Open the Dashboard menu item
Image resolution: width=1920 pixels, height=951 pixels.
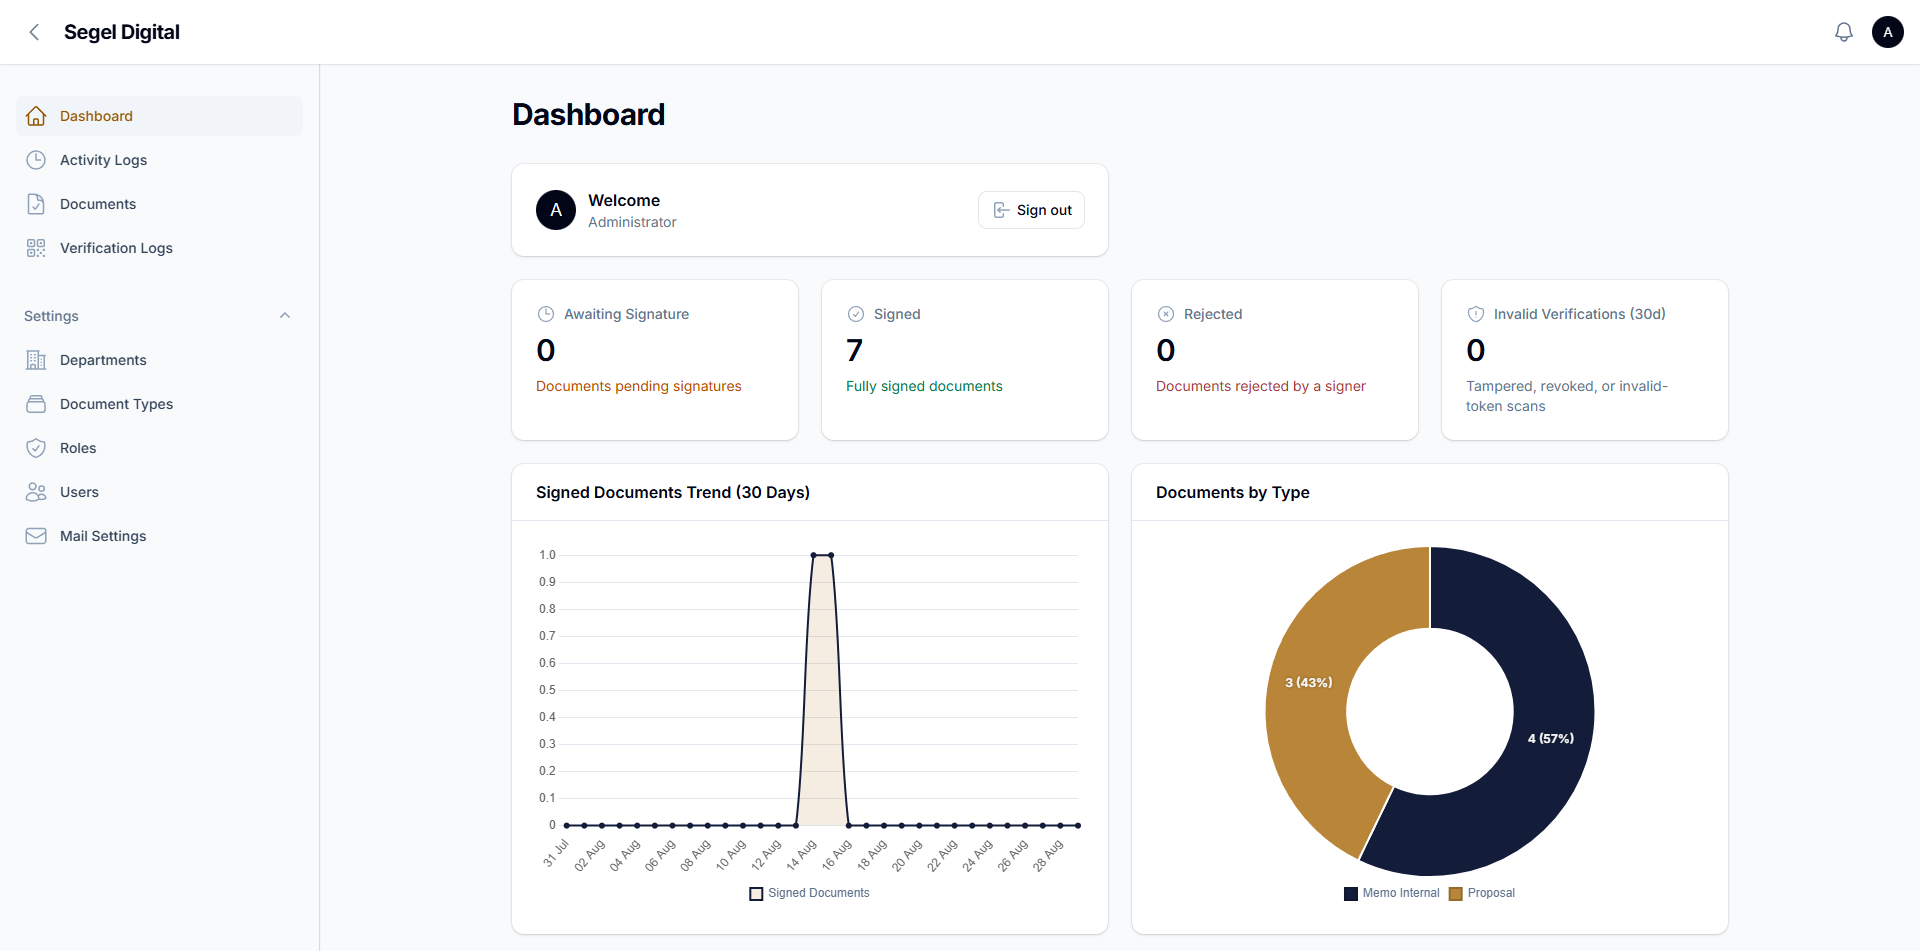(160, 116)
